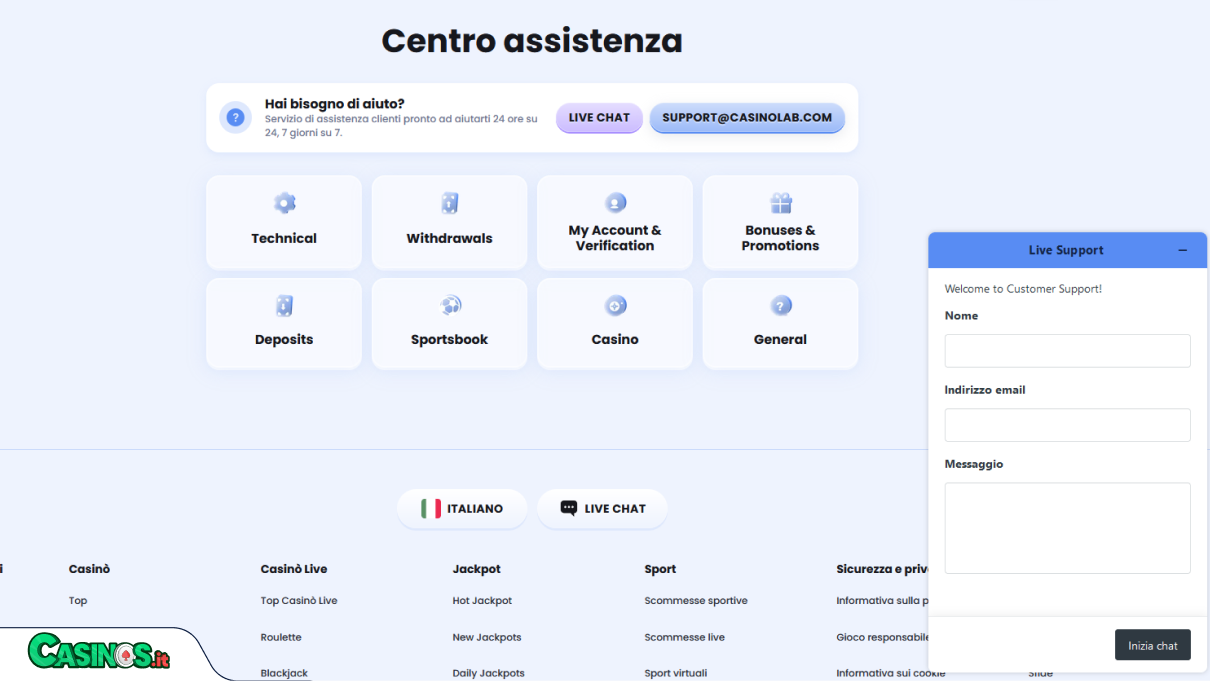Click the My Account user icon
Viewport: 1210px width, 681px height.
[615, 203]
